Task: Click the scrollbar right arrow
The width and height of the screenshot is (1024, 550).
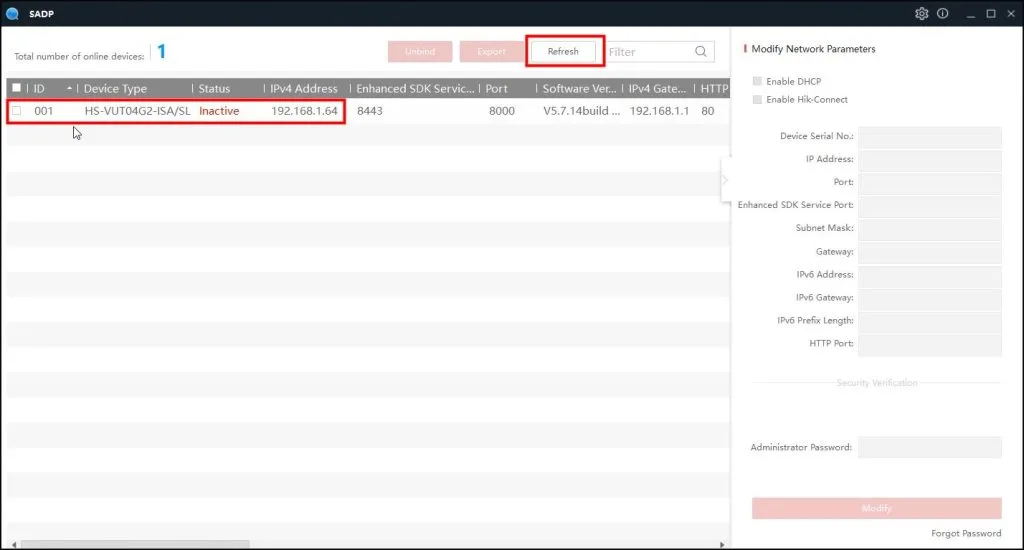Action: (722, 544)
